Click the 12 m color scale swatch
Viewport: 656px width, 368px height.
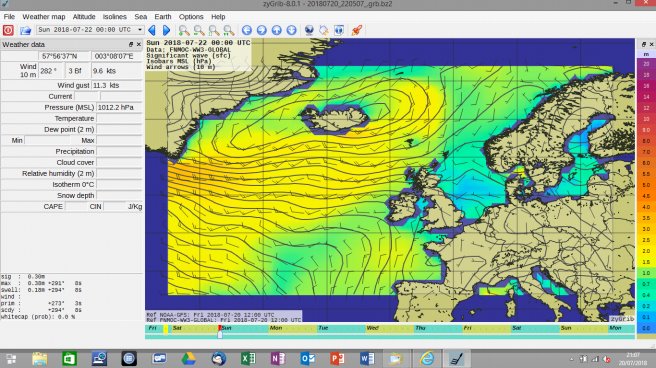pos(646,108)
